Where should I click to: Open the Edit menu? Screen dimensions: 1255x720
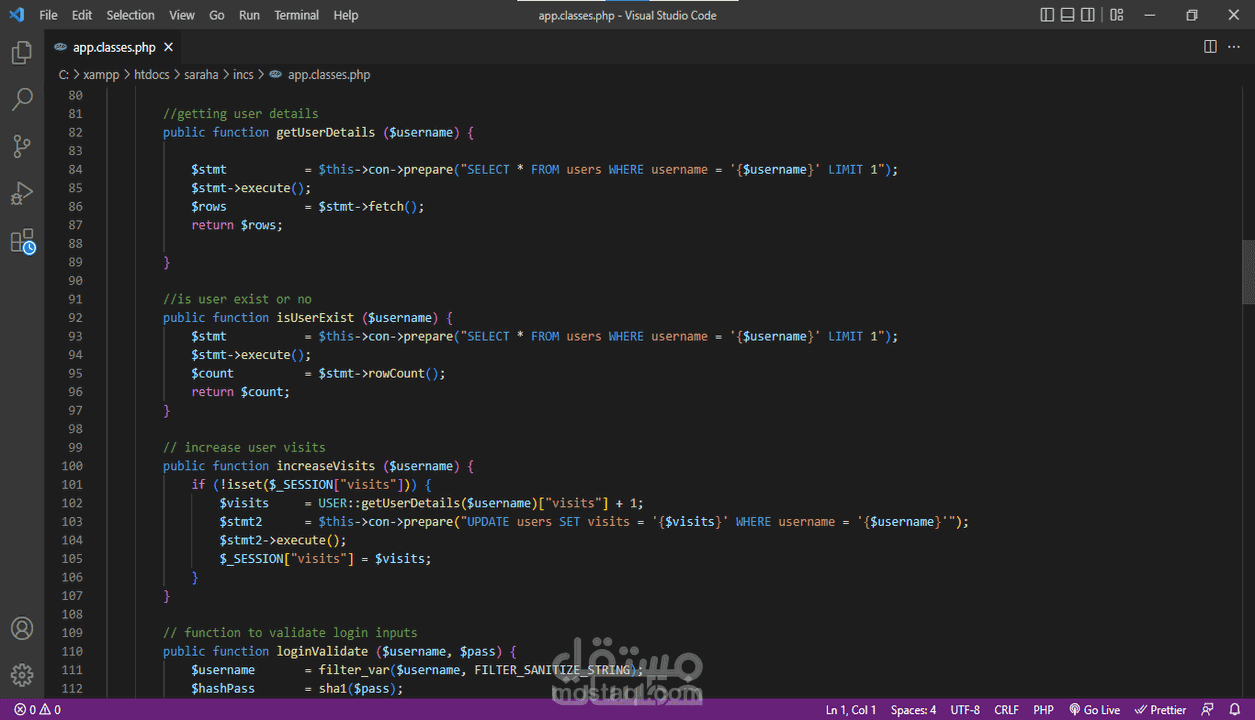(x=82, y=15)
